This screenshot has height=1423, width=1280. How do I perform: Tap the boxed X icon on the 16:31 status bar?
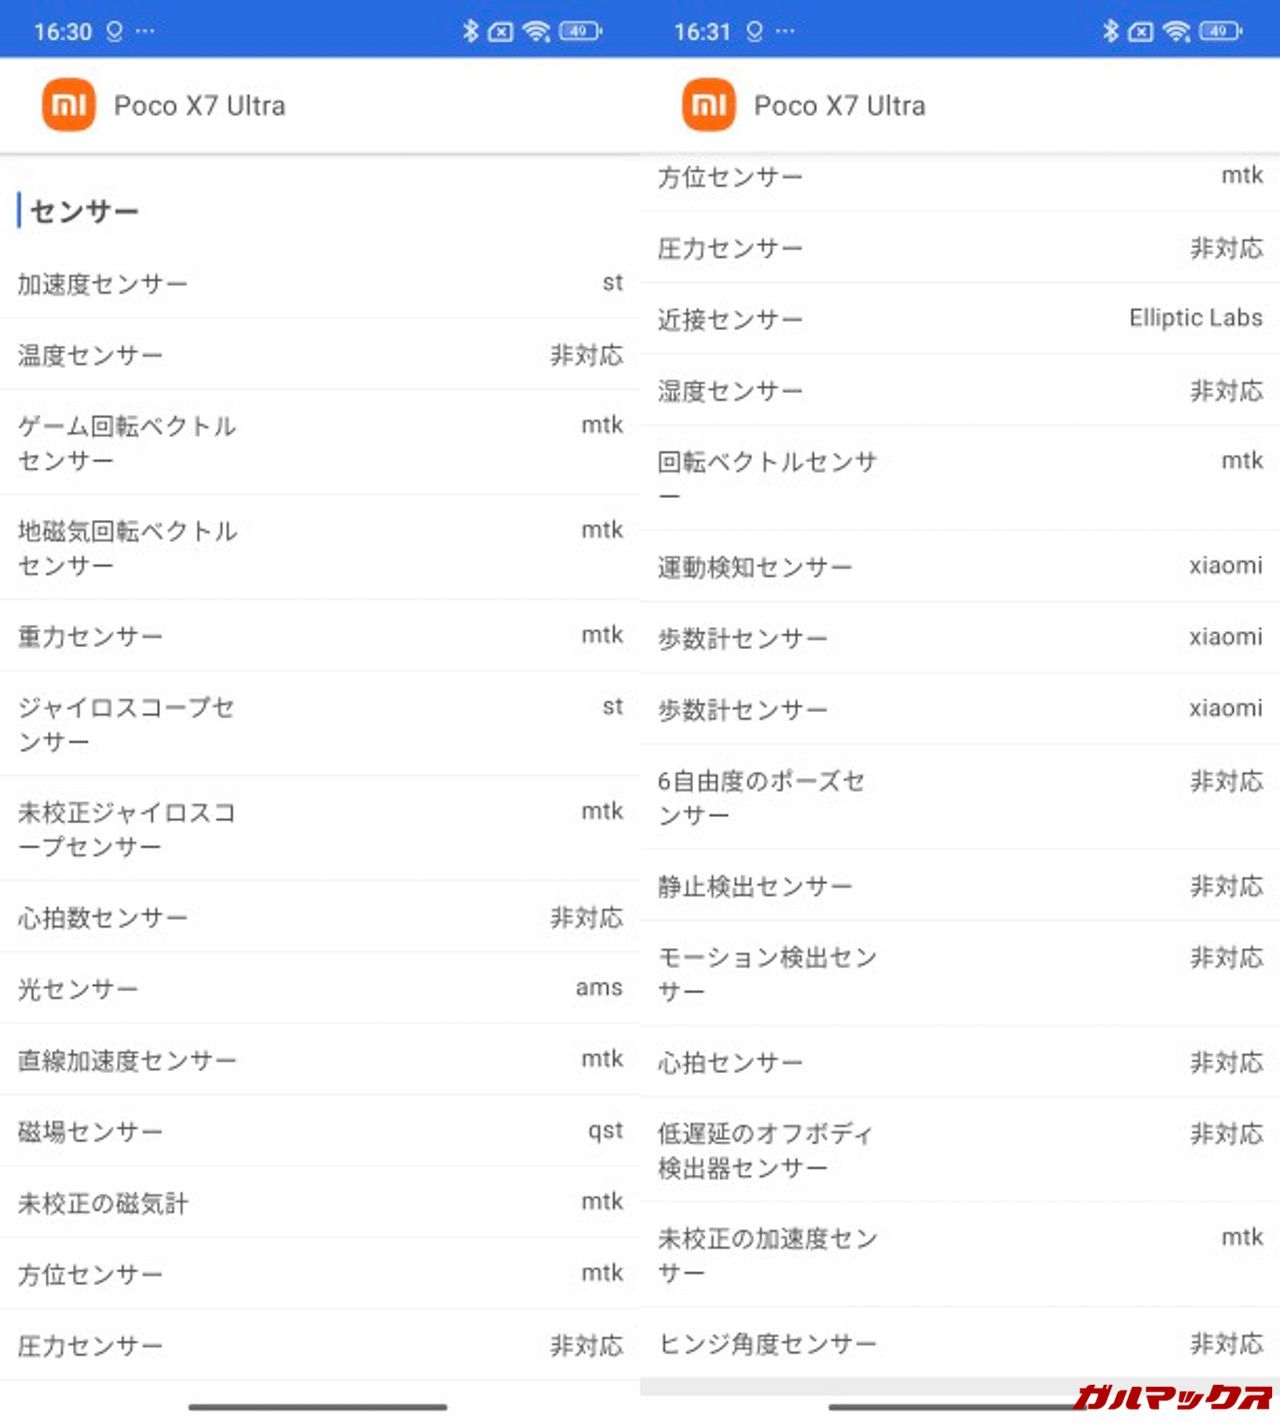[x=1140, y=31]
